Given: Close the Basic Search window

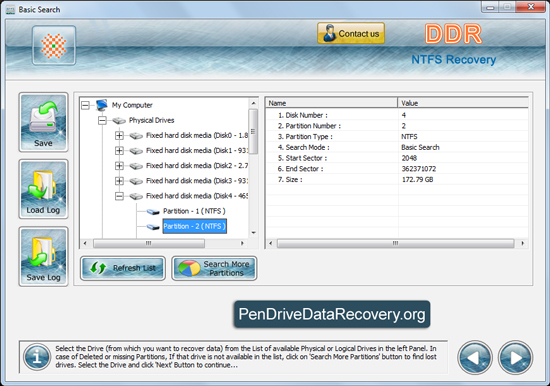Looking at the screenshot, I should pos(531,7).
